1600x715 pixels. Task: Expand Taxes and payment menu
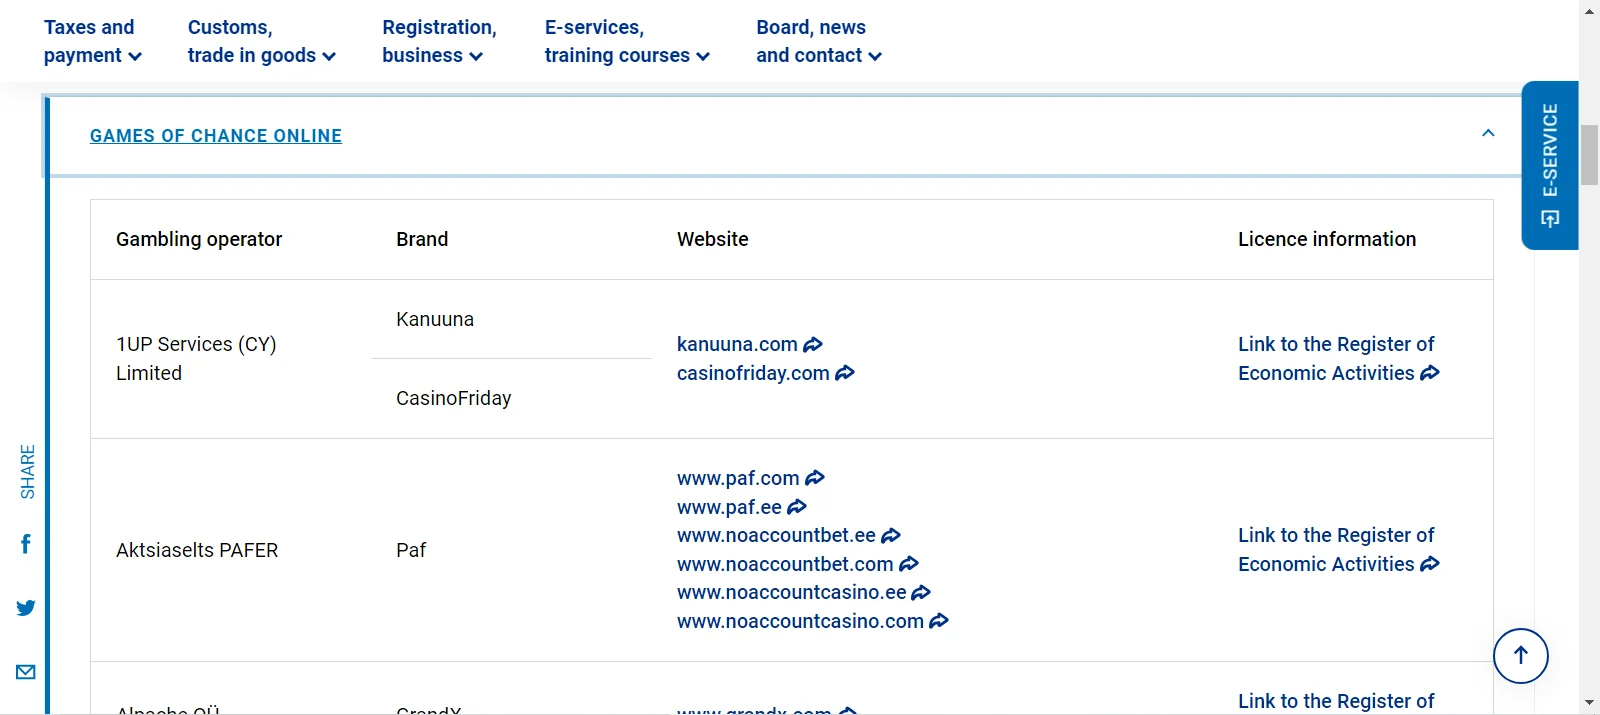point(93,41)
